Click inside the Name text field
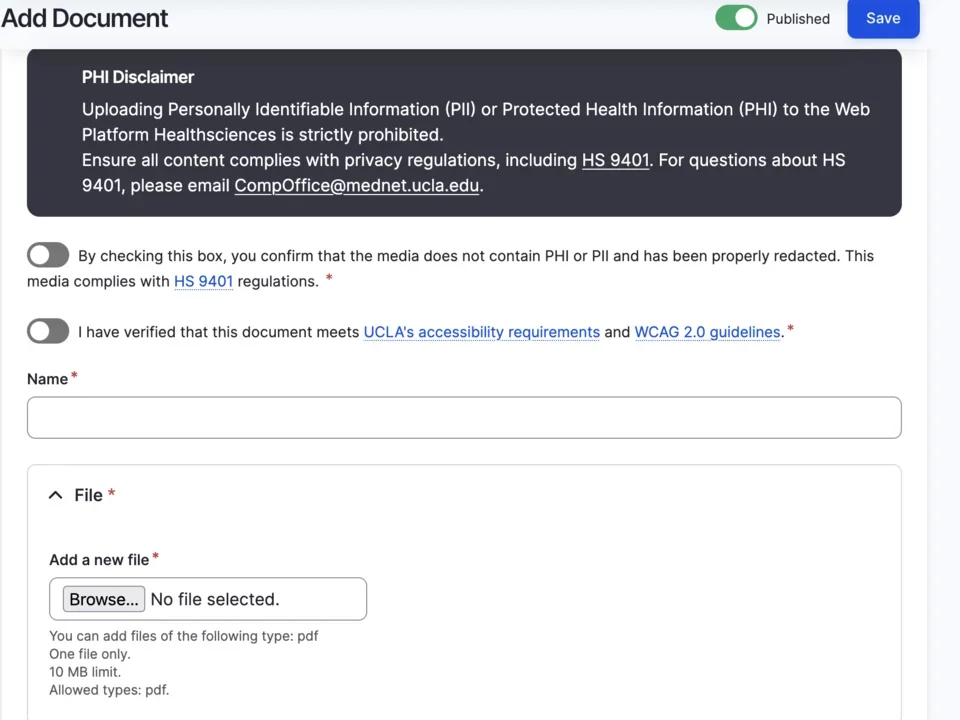This screenshot has width=960, height=720. [x=464, y=417]
